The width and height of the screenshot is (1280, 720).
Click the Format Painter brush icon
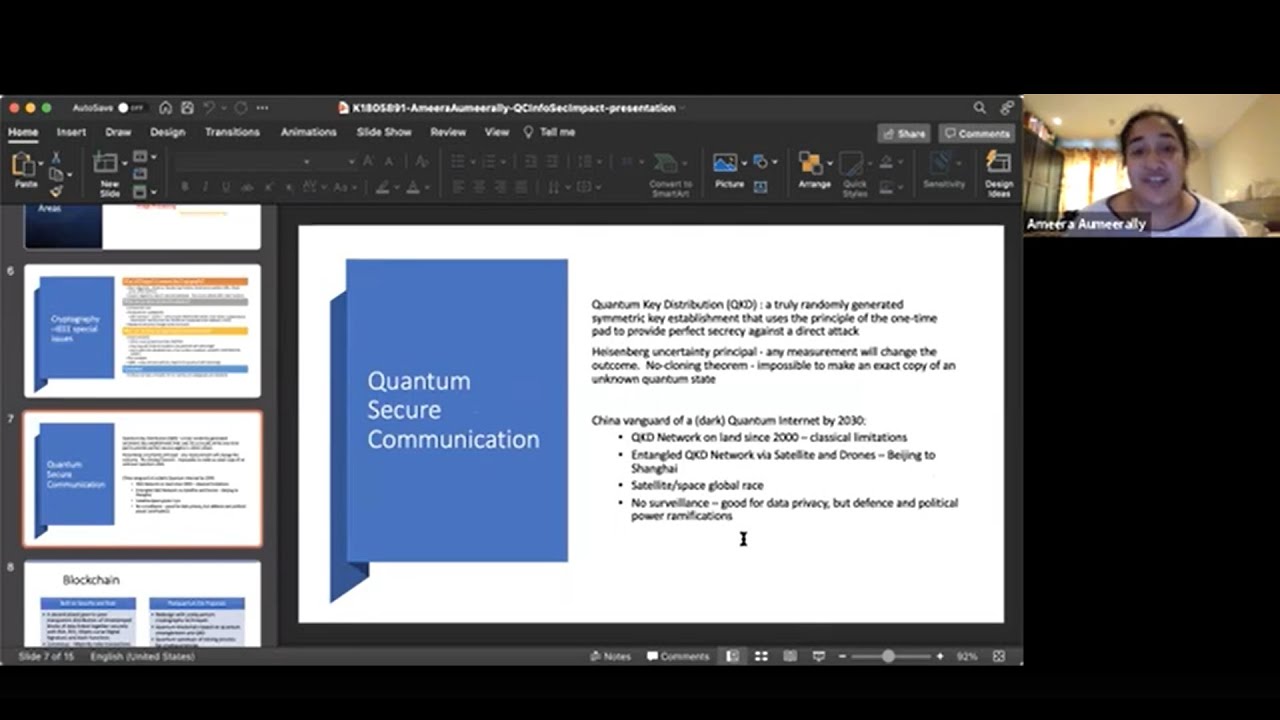point(56,191)
